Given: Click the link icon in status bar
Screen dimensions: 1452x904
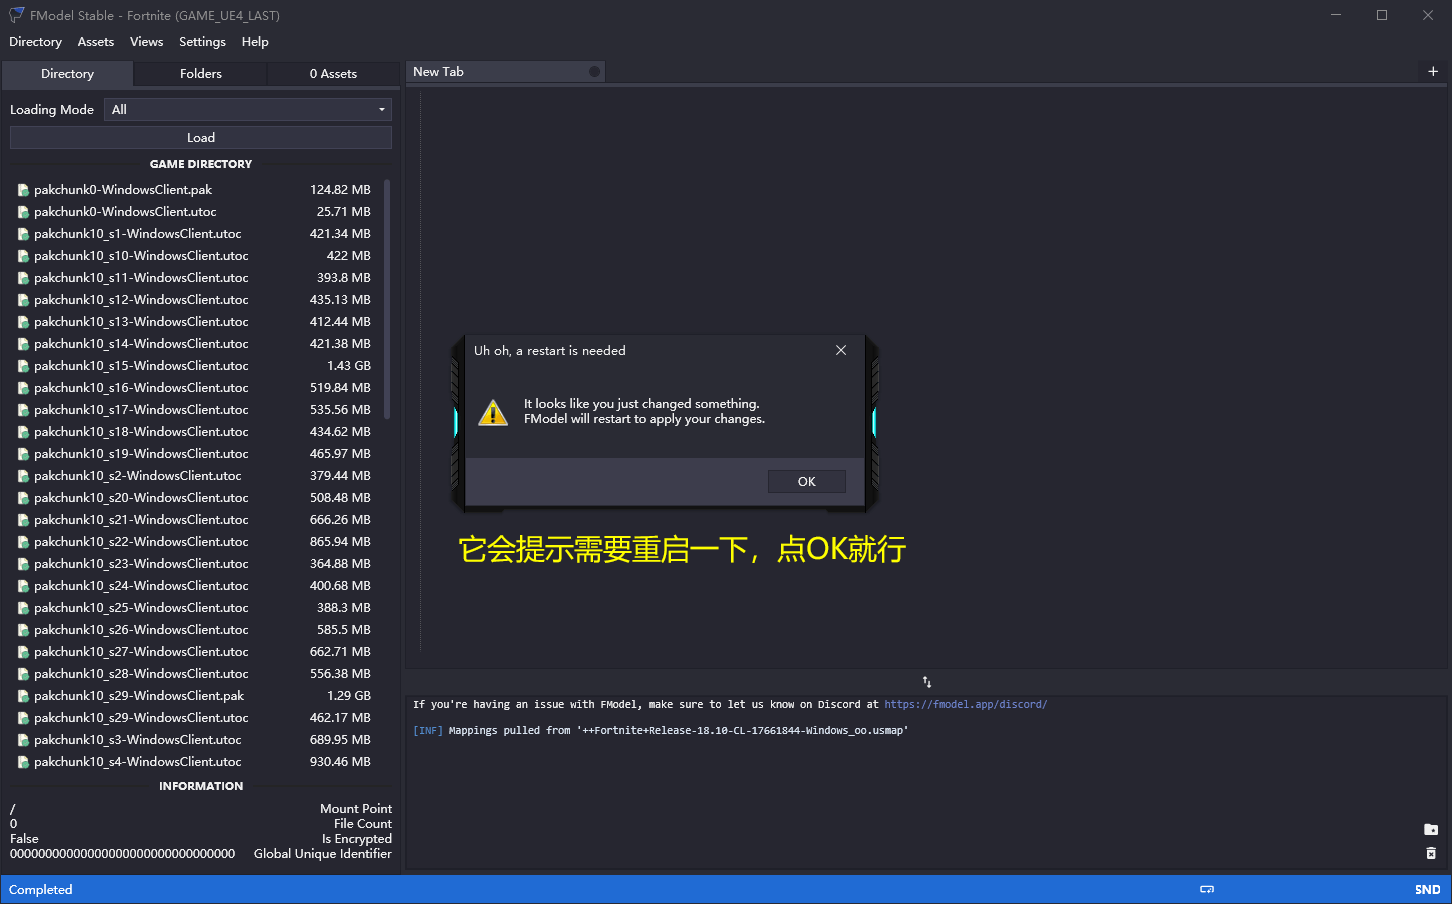Looking at the screenshot, I should pyautogui.click(x=1207, y=890).
